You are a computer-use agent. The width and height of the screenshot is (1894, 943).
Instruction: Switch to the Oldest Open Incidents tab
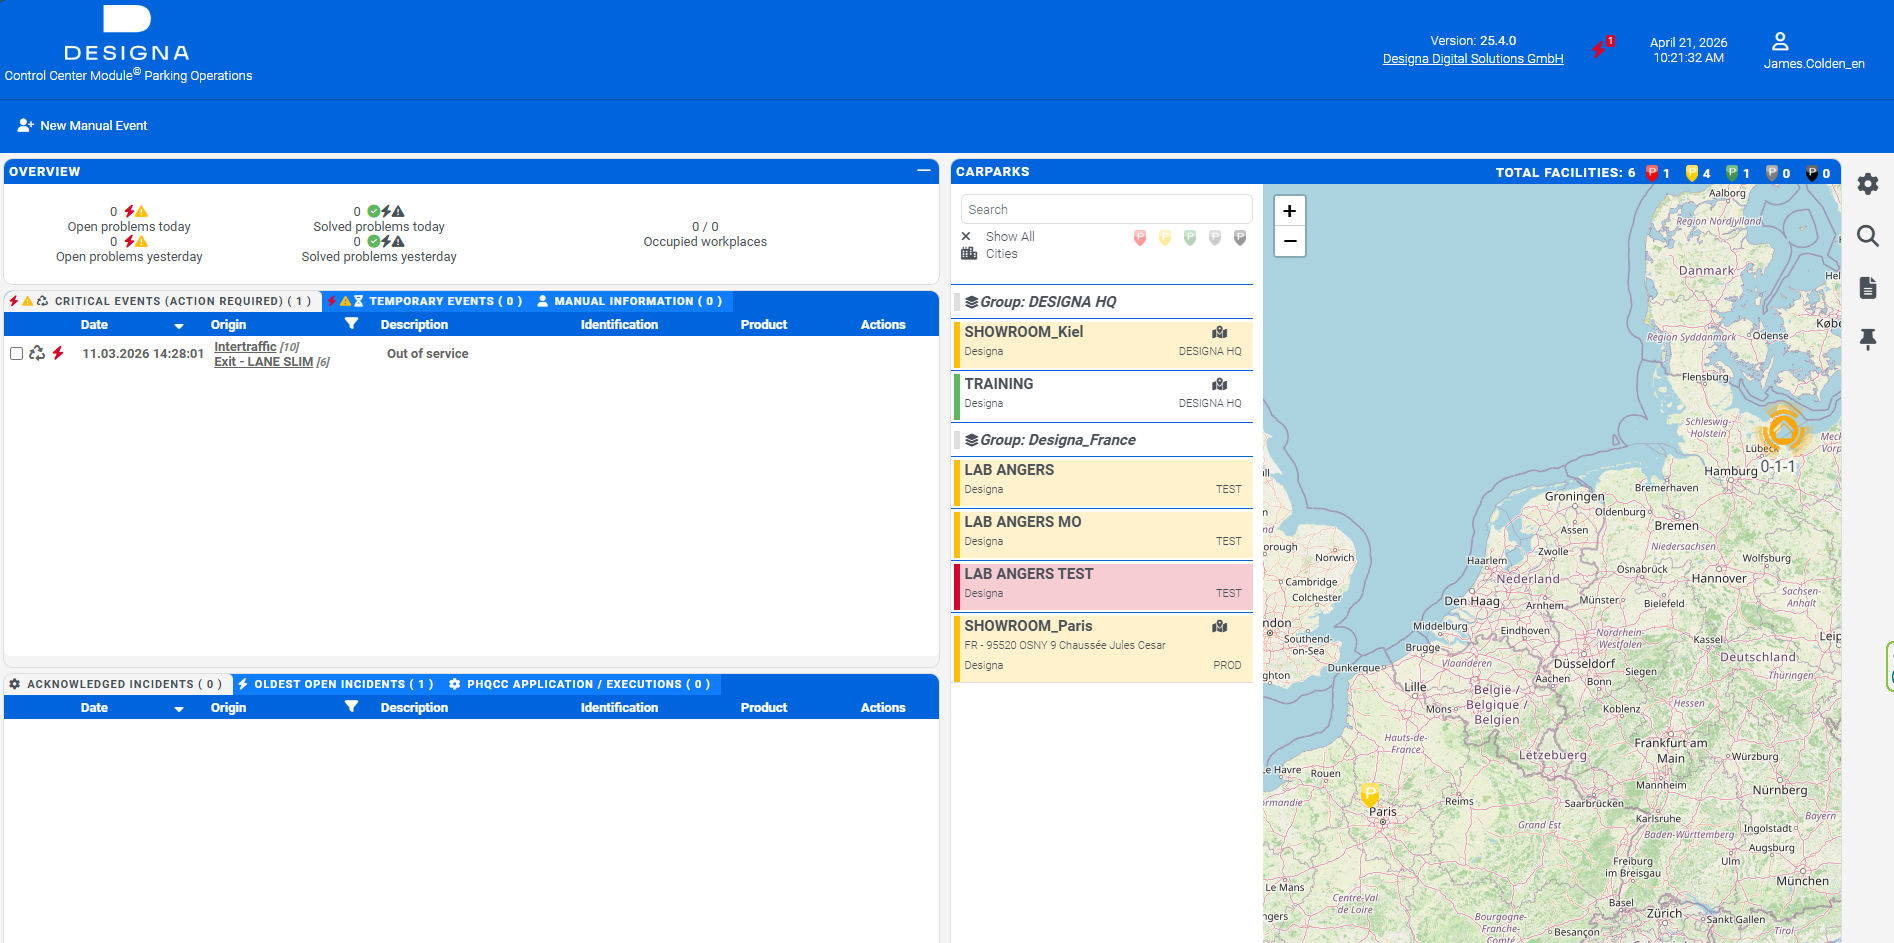pyautogui.click(x=336, y=684)
